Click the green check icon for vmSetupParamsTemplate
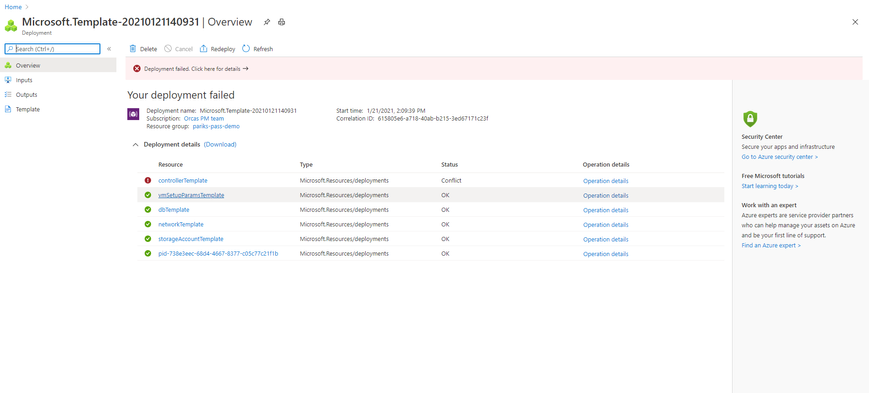 point(148,195)
